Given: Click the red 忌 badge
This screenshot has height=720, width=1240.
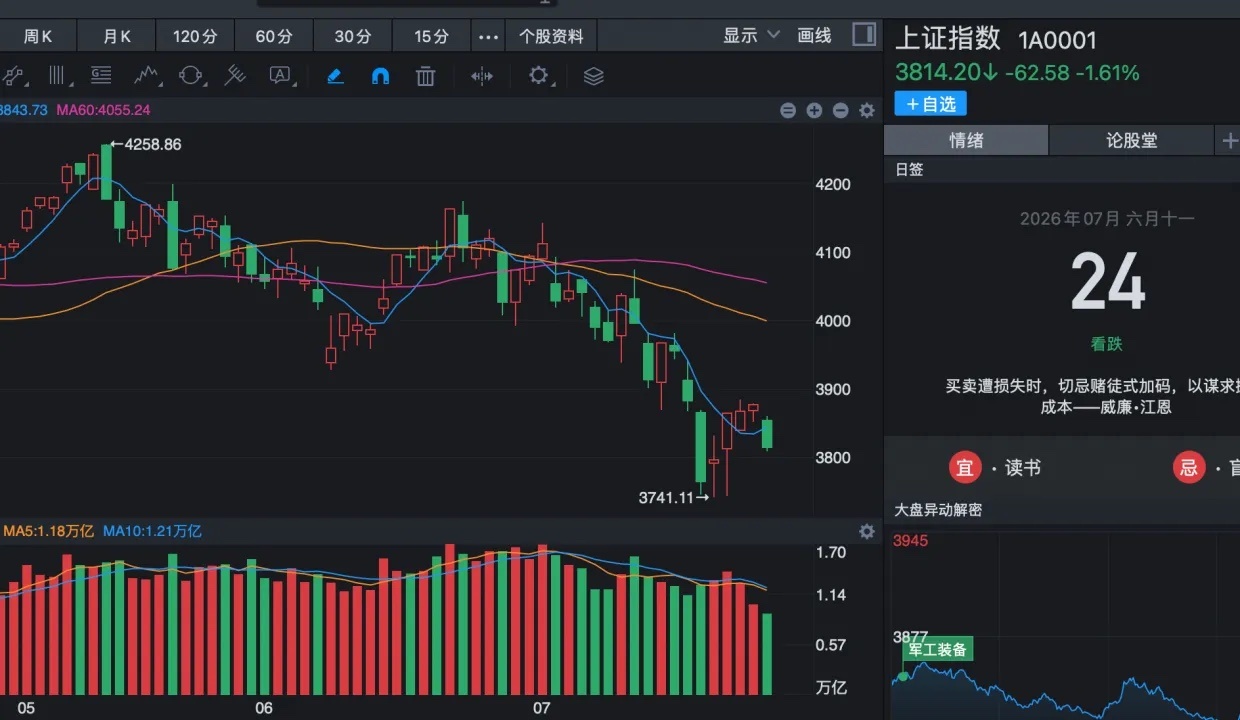Looking at the screenshot, I should (1189, 467).
